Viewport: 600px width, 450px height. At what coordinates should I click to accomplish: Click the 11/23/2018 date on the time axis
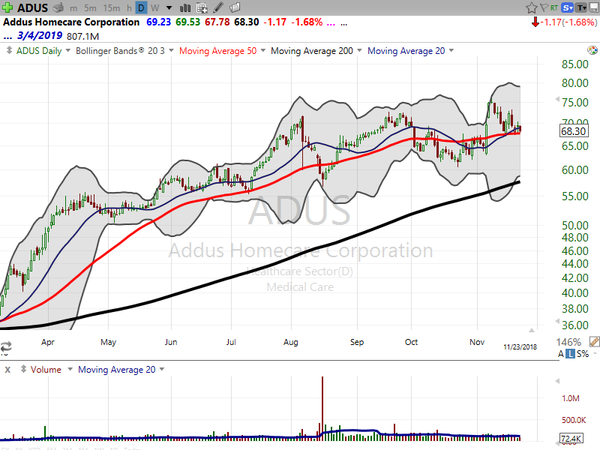pos(520,347)
